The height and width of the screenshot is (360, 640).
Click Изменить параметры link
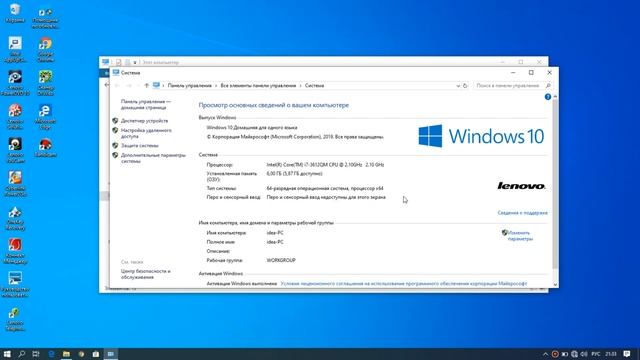(x=520, y=236)
